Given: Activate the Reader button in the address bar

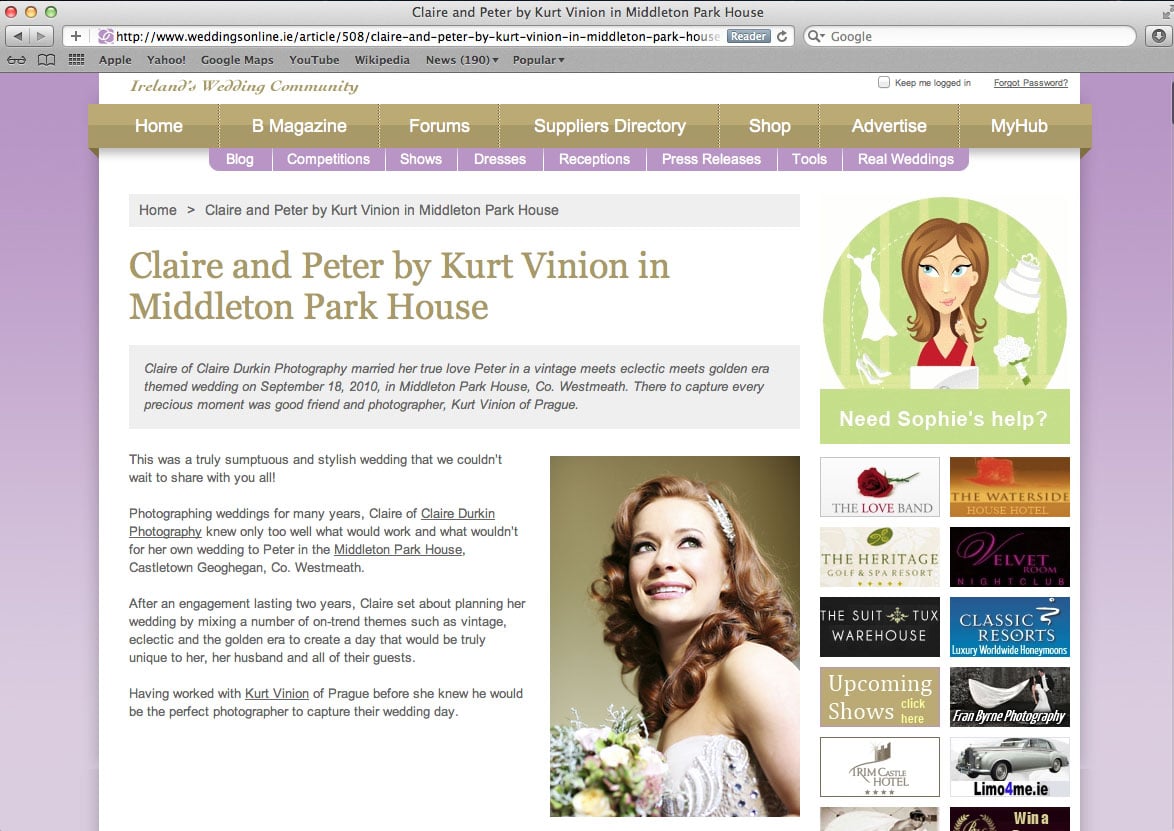Looking at the screenshot, I should pyautogui.click(x=748, y=36).
